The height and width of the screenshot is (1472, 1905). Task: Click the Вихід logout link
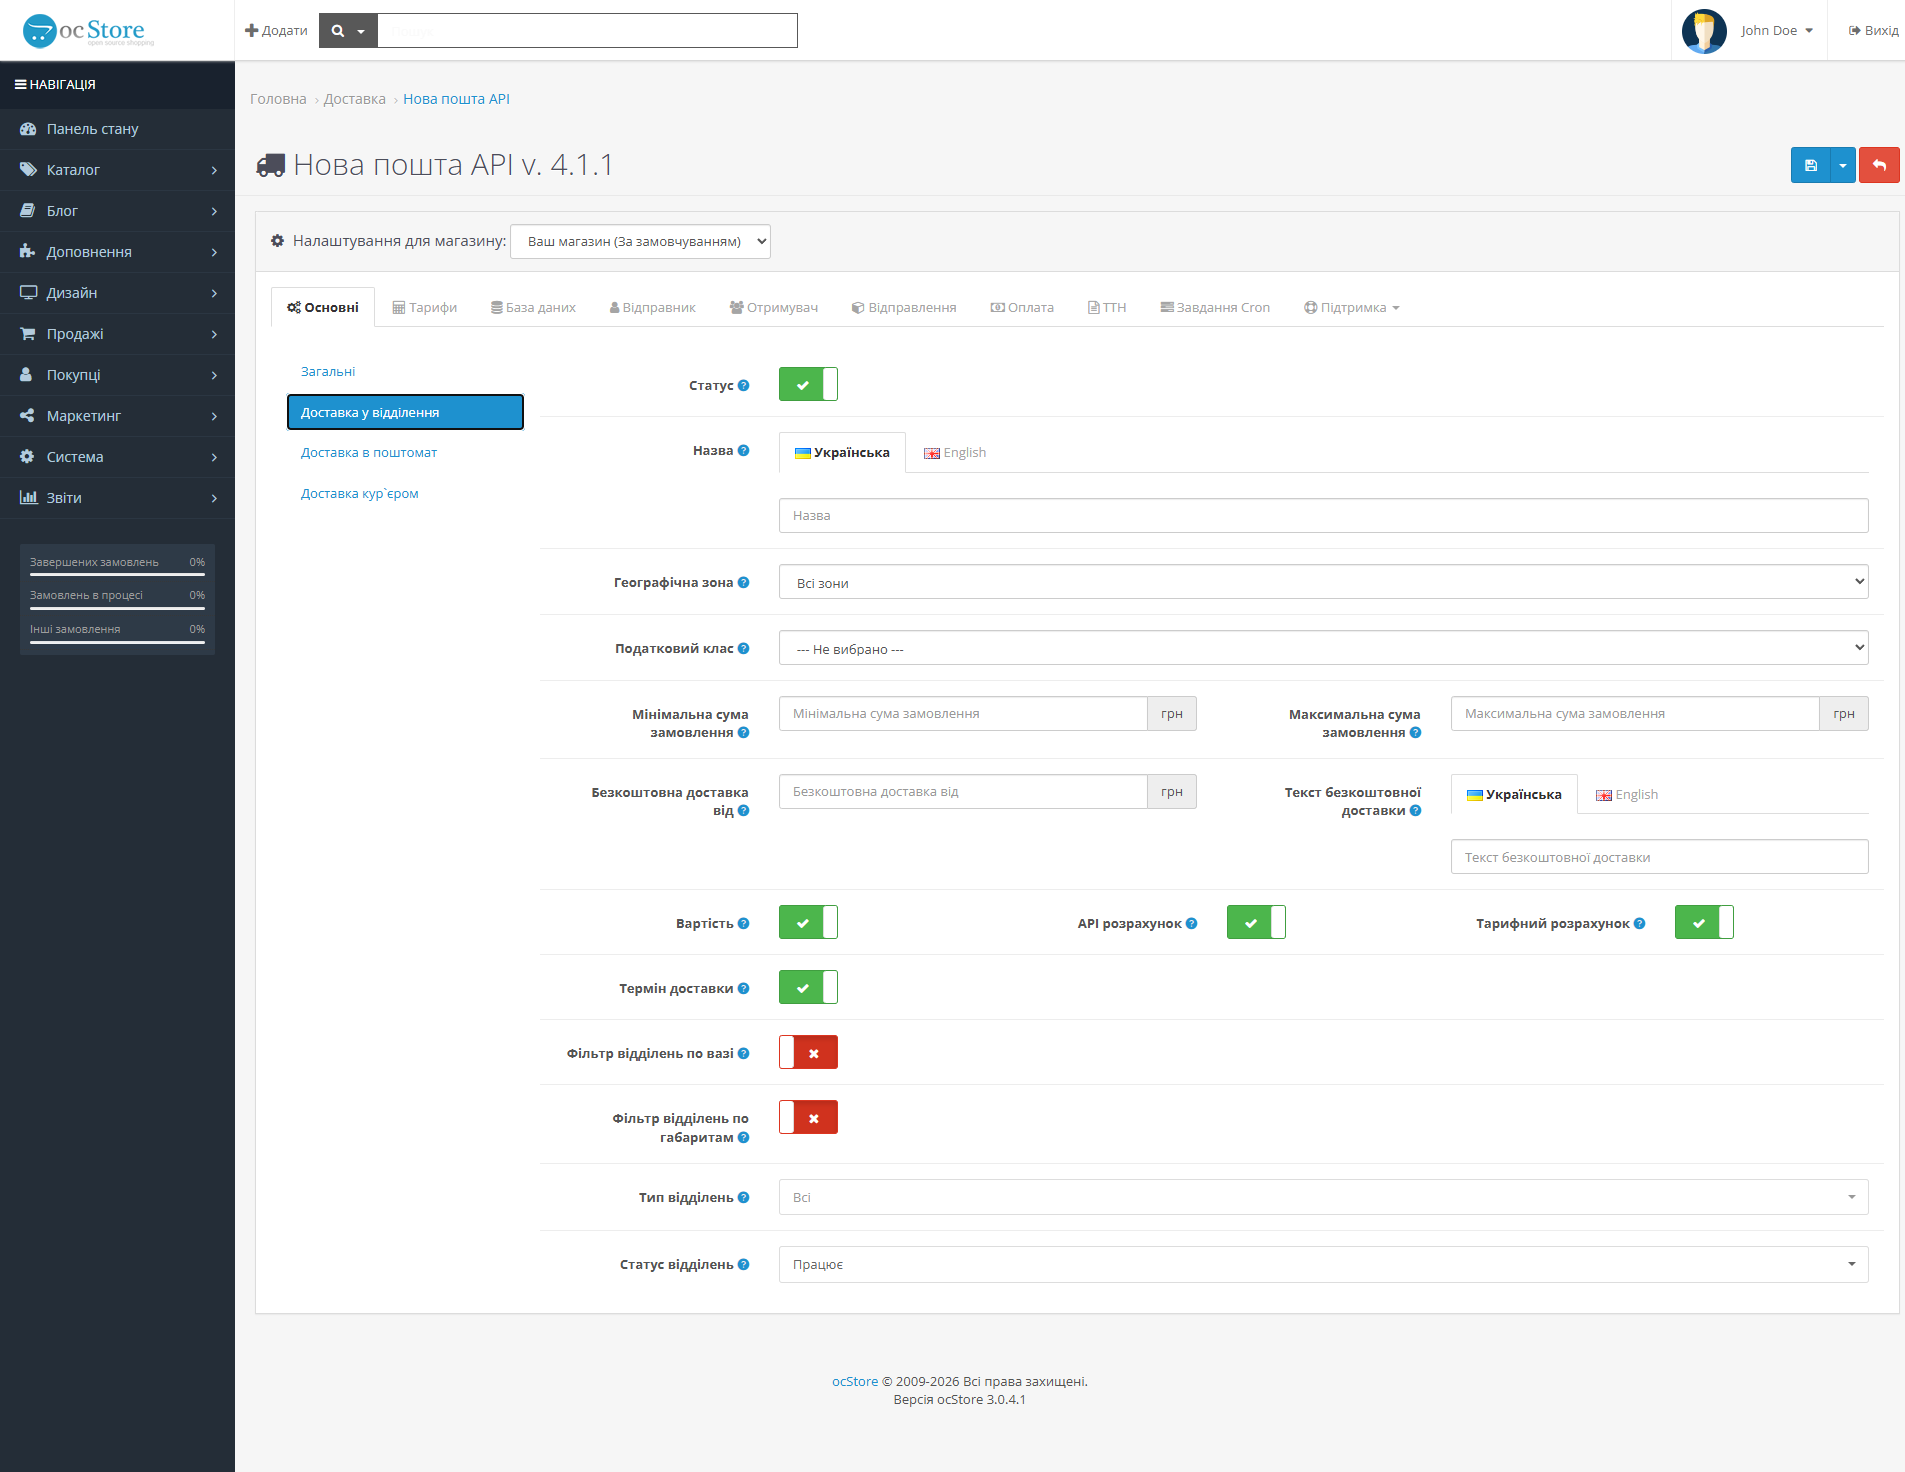tap(1873, 31)
